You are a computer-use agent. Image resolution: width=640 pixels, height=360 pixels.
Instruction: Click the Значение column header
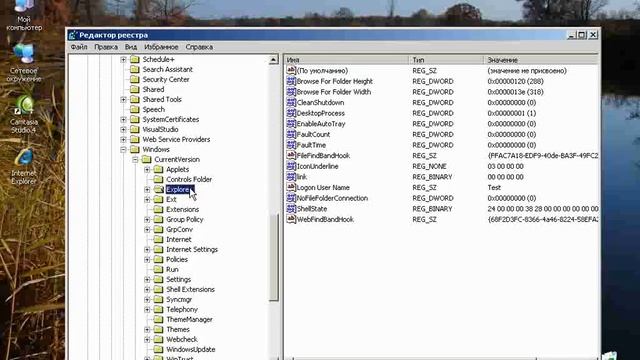click(x=541, y=60)
